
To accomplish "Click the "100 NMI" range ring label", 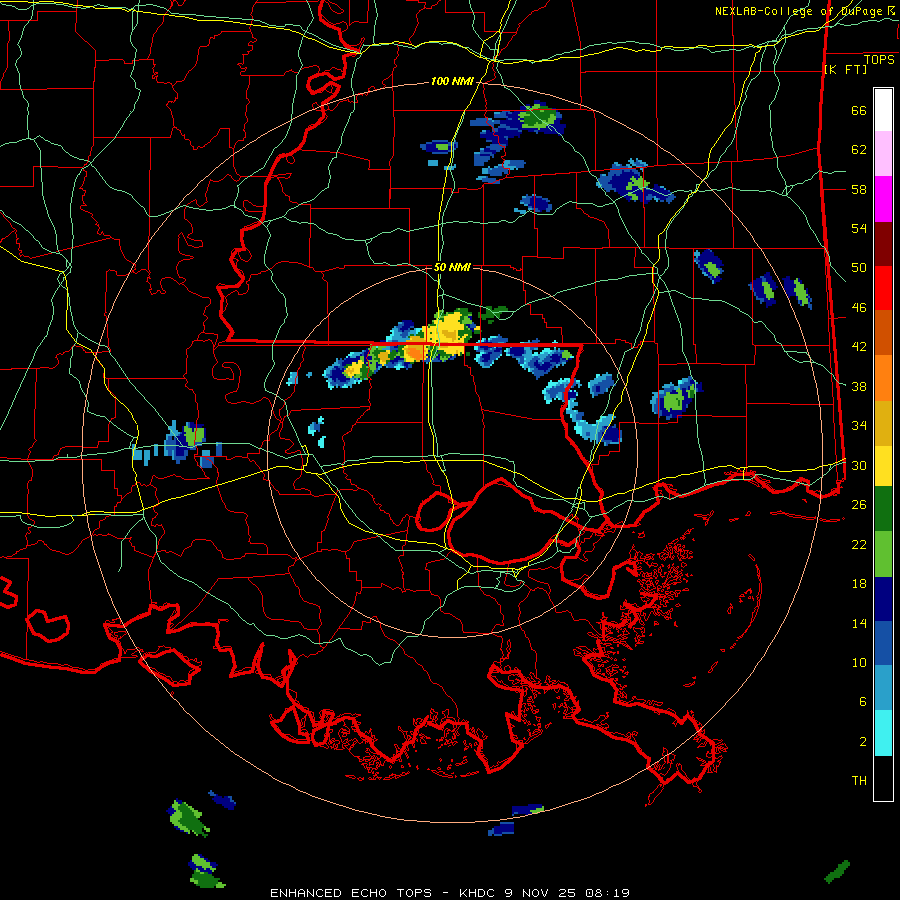I will (x=452, y=82).
